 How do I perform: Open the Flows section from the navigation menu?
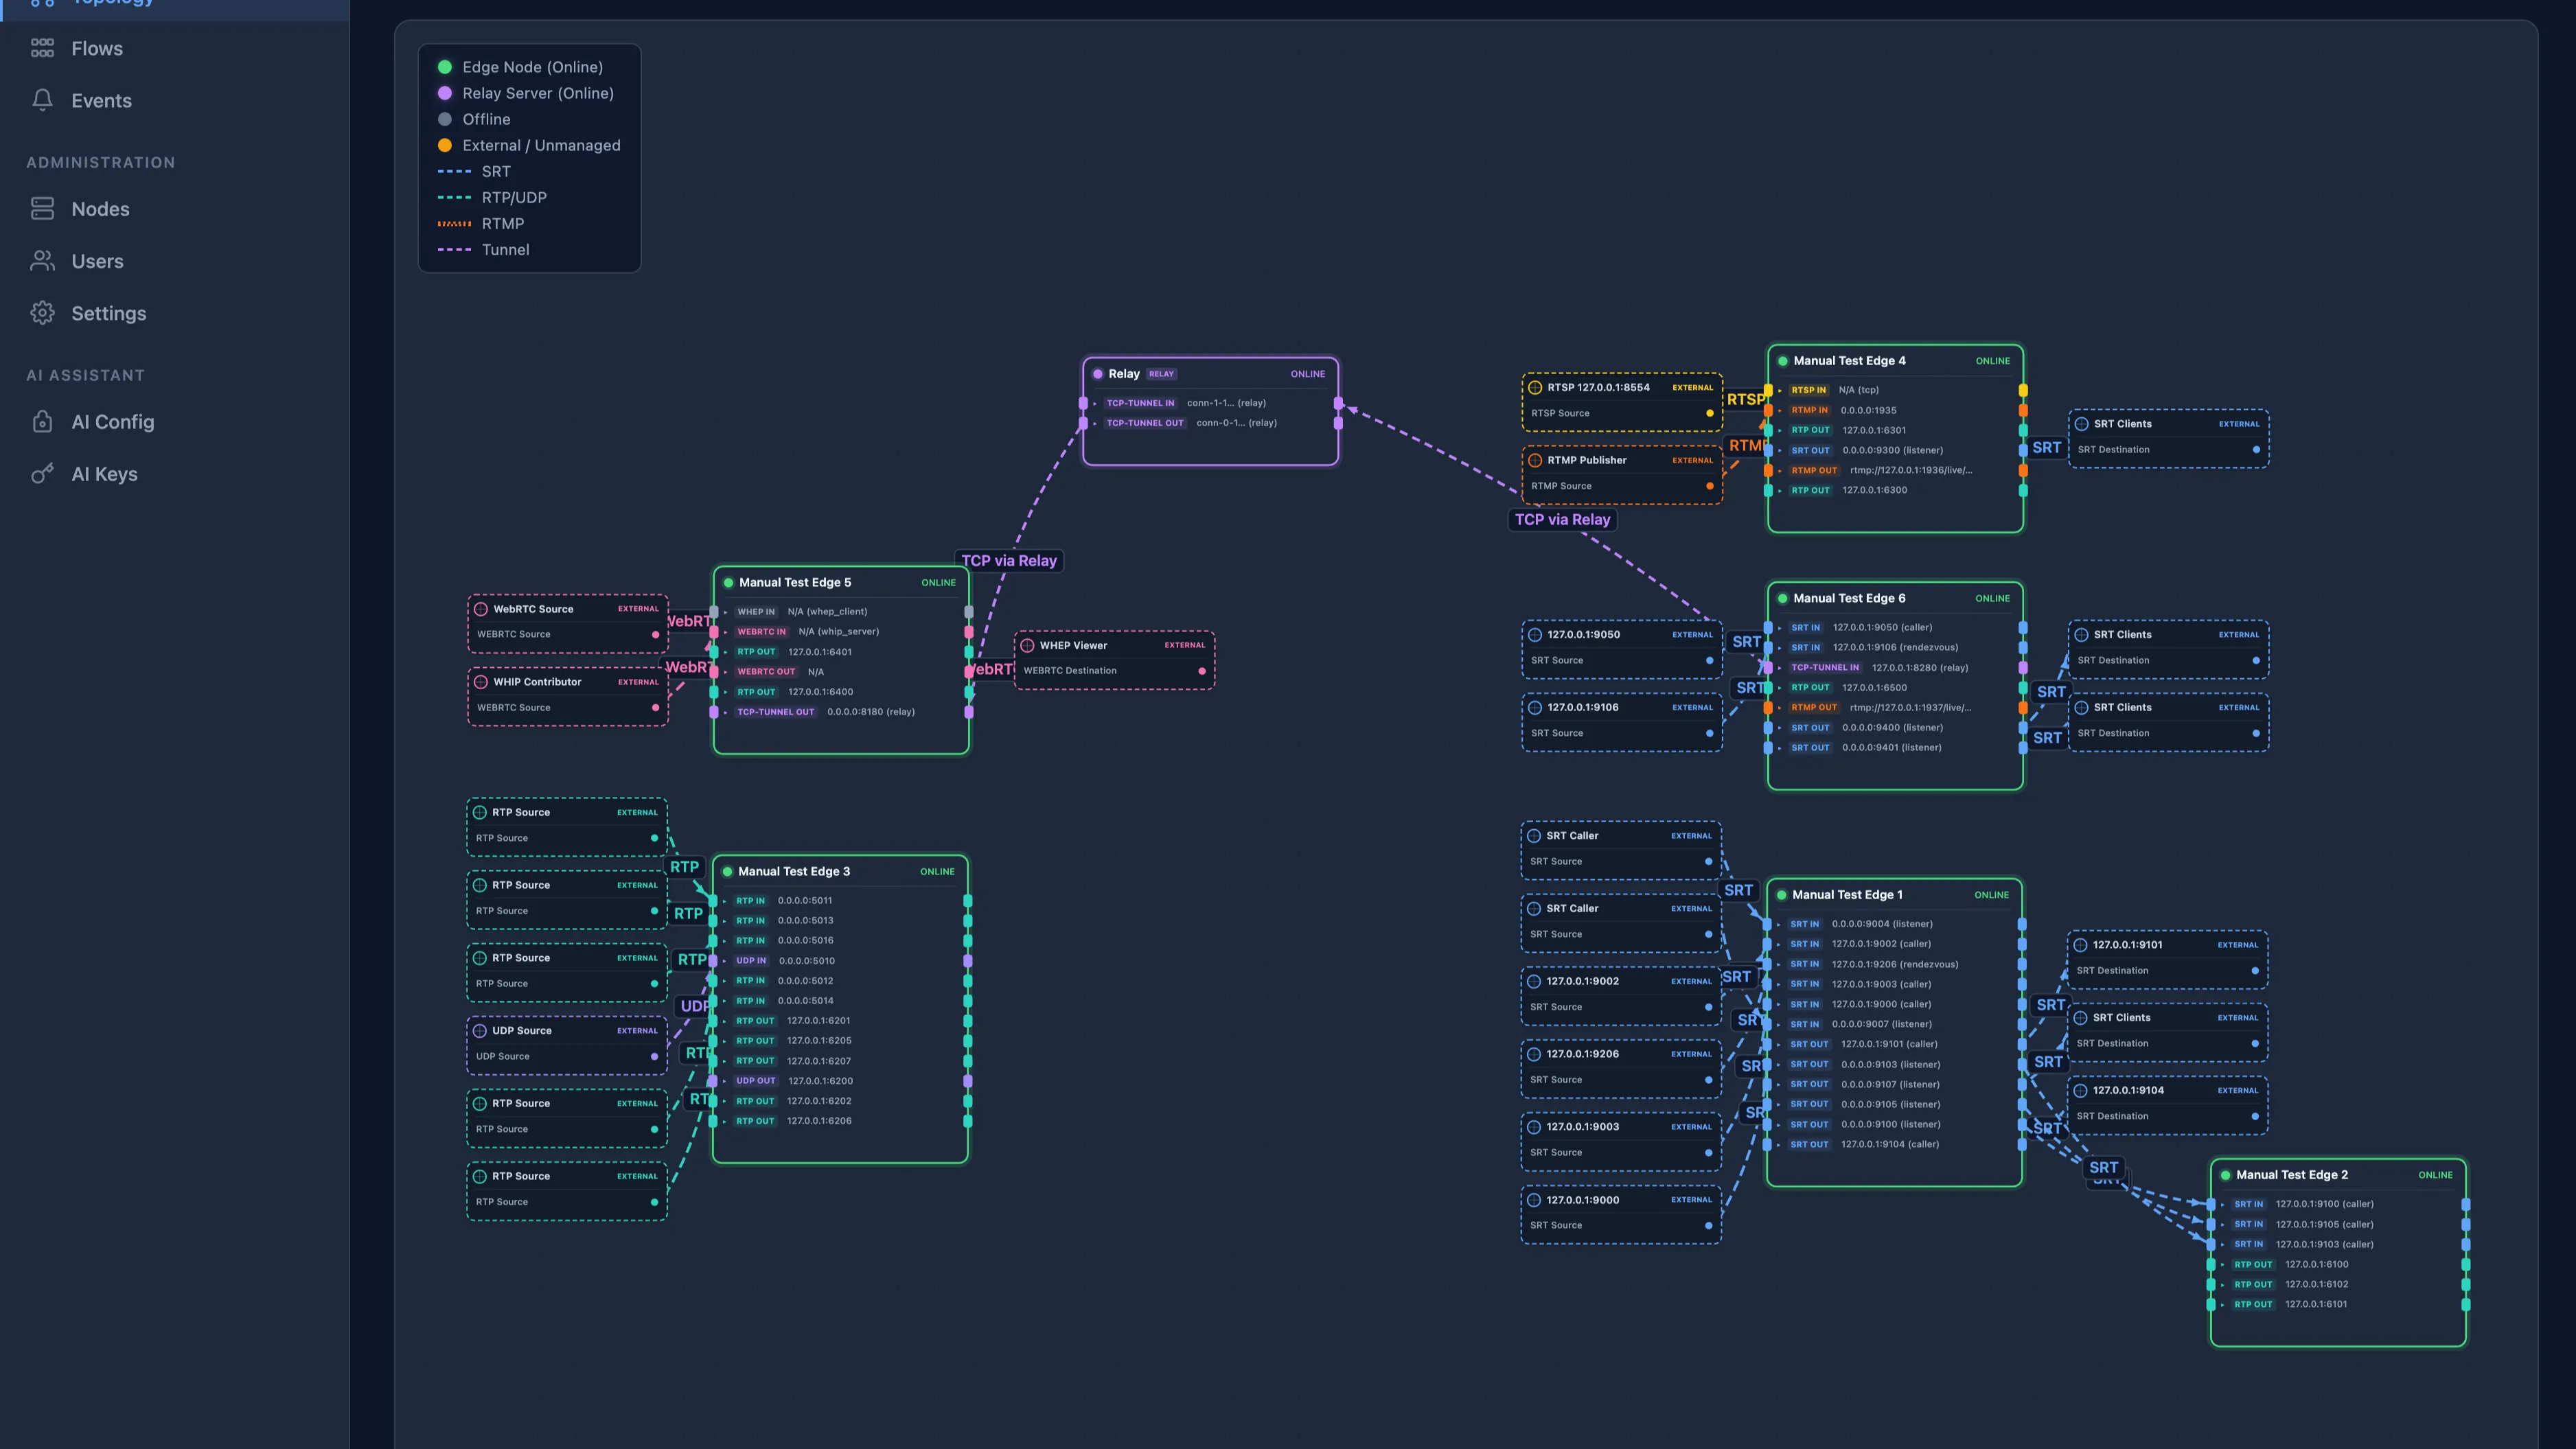pyautogui.click(x=96, y=48)
